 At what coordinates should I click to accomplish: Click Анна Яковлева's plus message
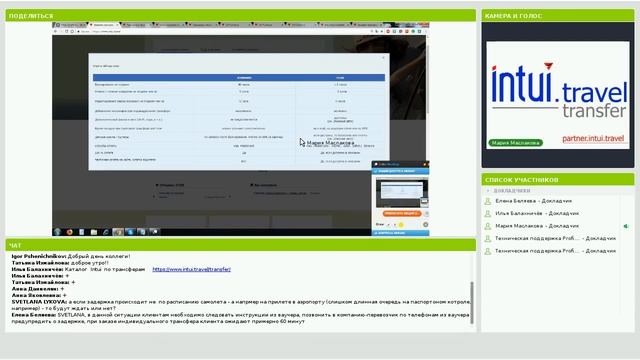pyautogui.click(x=39, y=296)
